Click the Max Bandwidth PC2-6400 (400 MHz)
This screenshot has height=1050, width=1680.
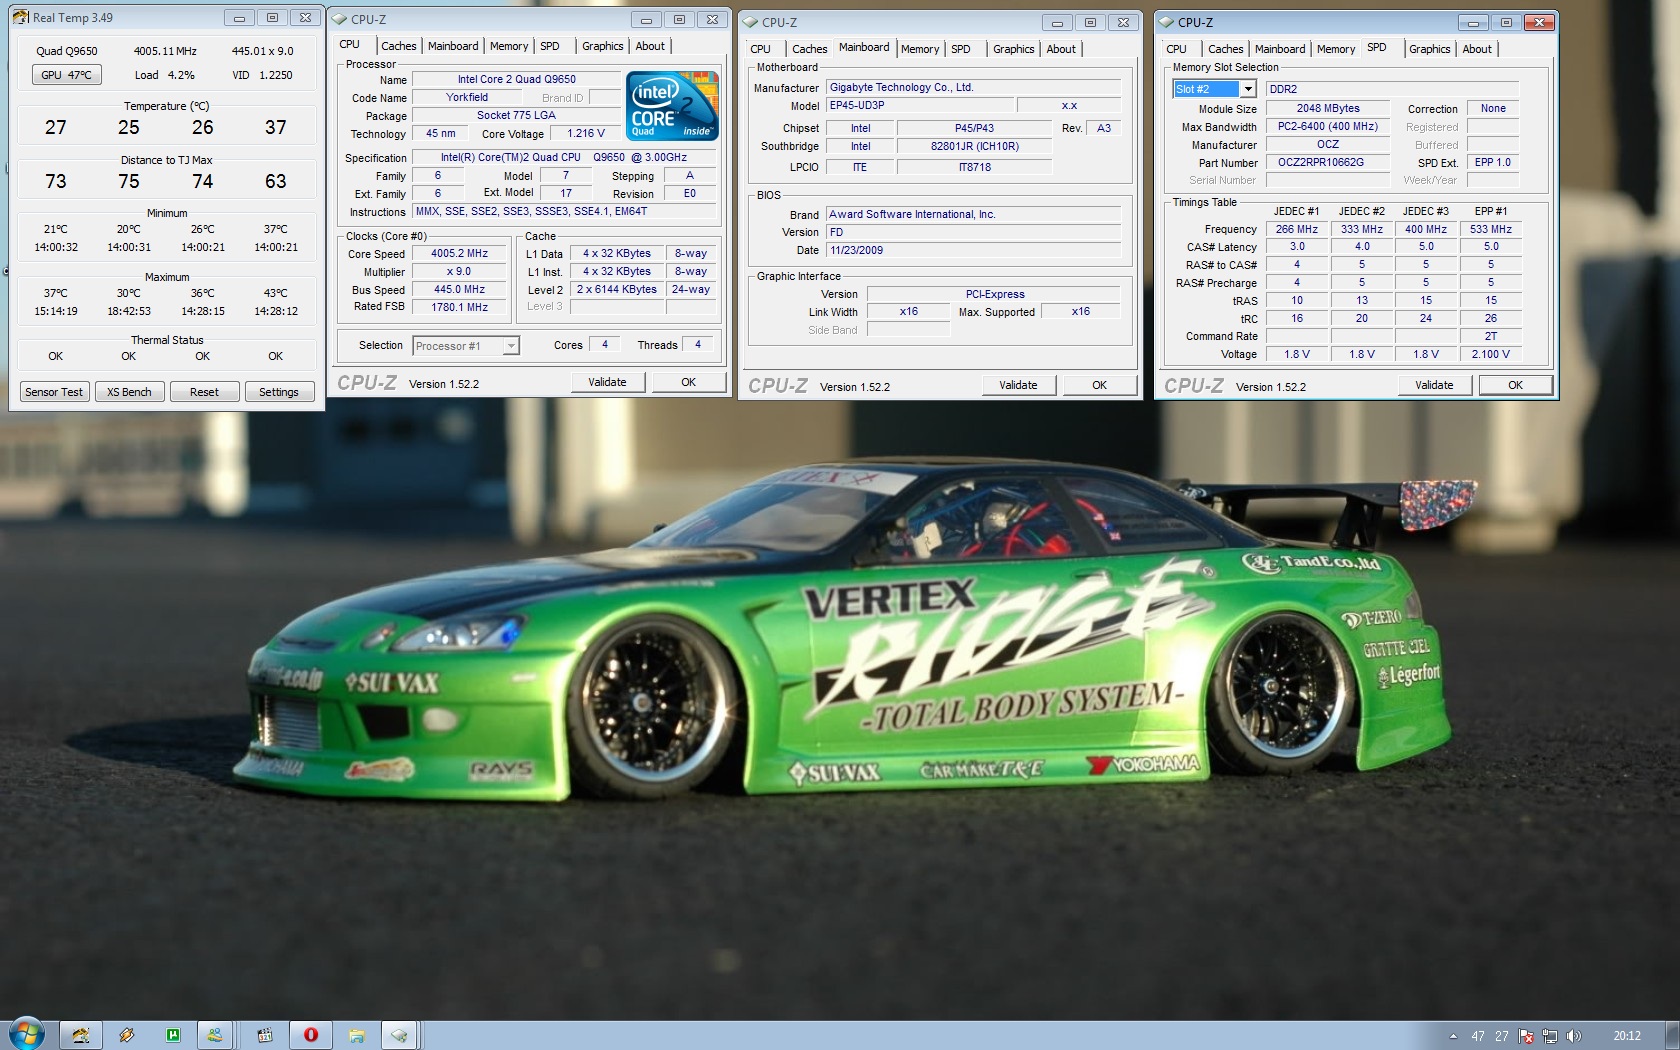tap(1327, 126)
